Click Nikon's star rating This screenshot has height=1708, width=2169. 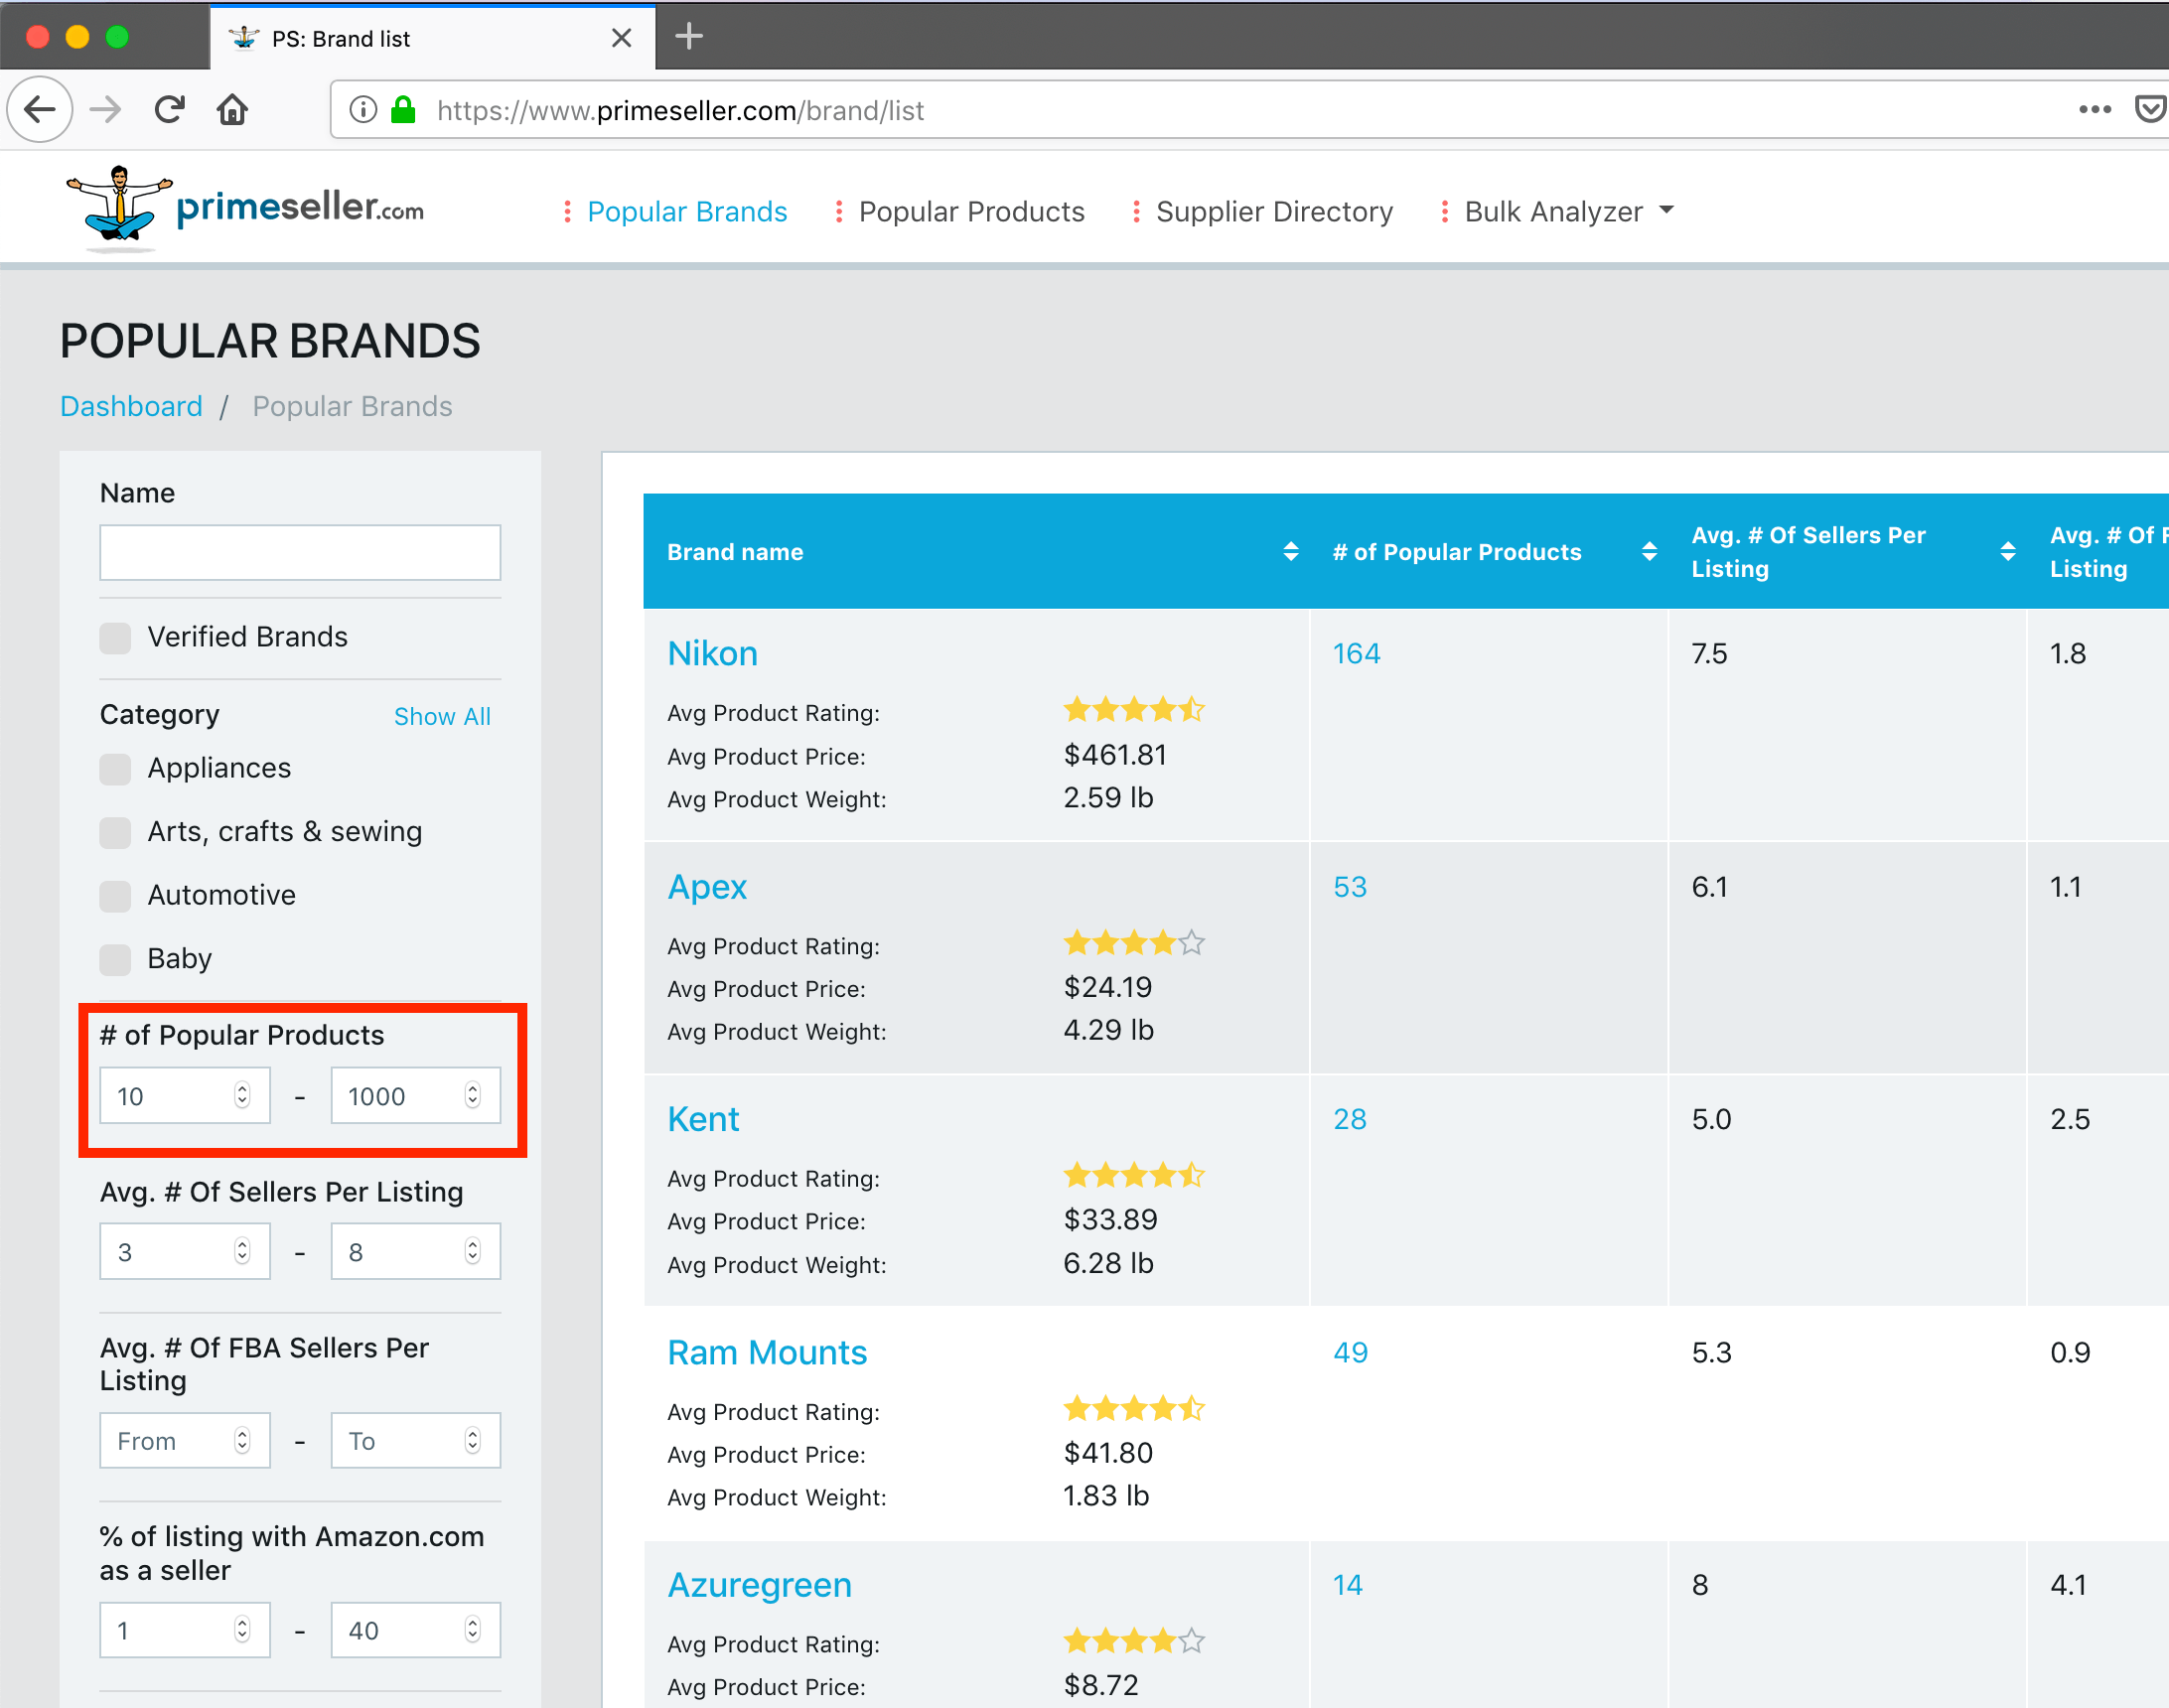tap(1134, 710)
